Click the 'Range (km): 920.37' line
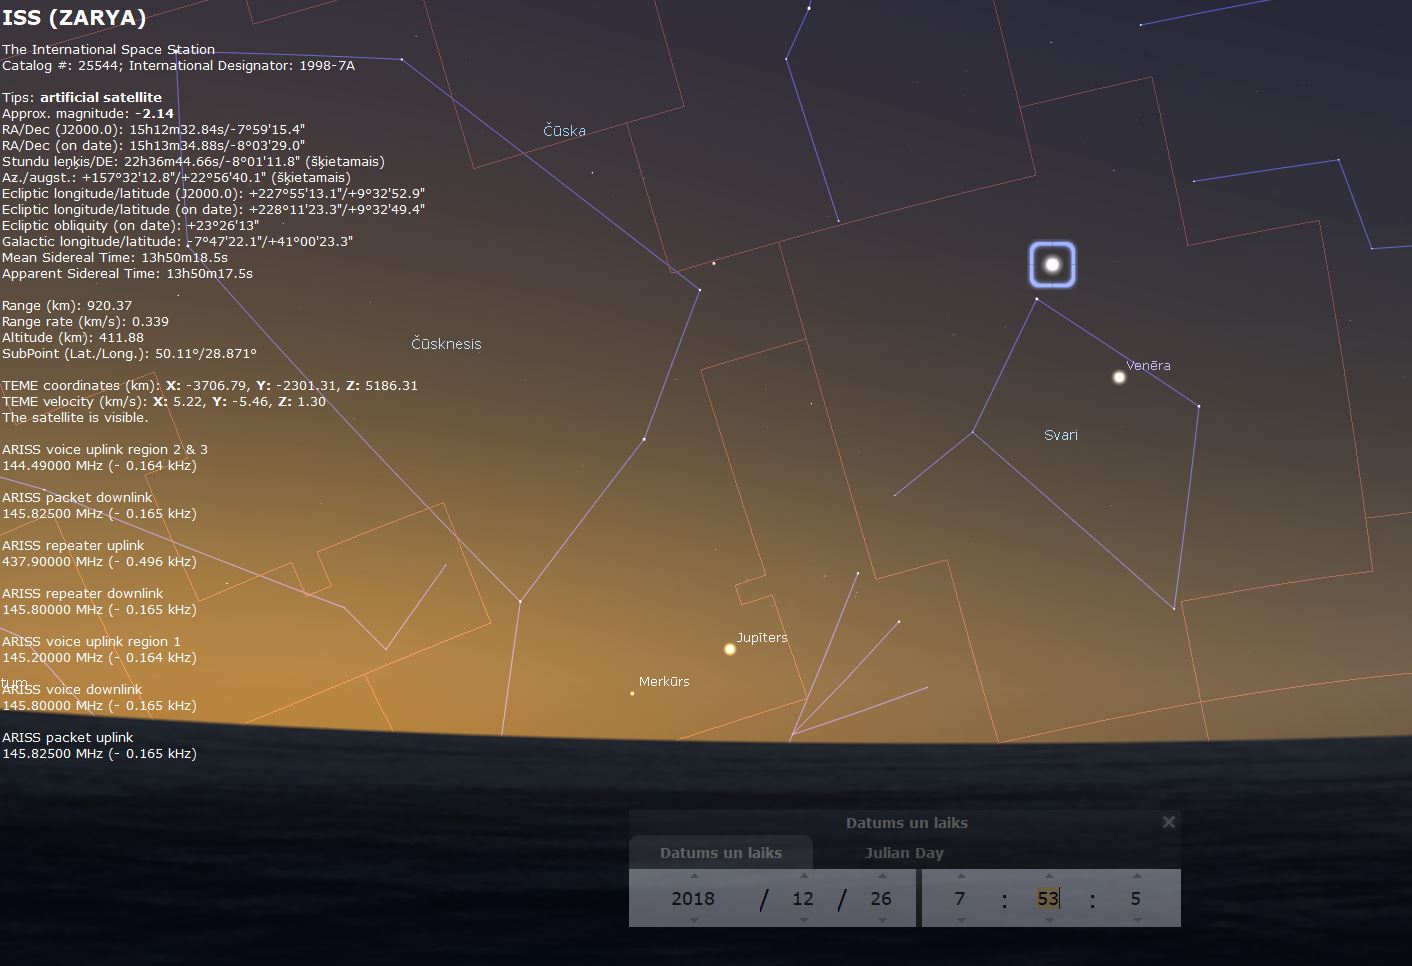 [x=67, y=305]
